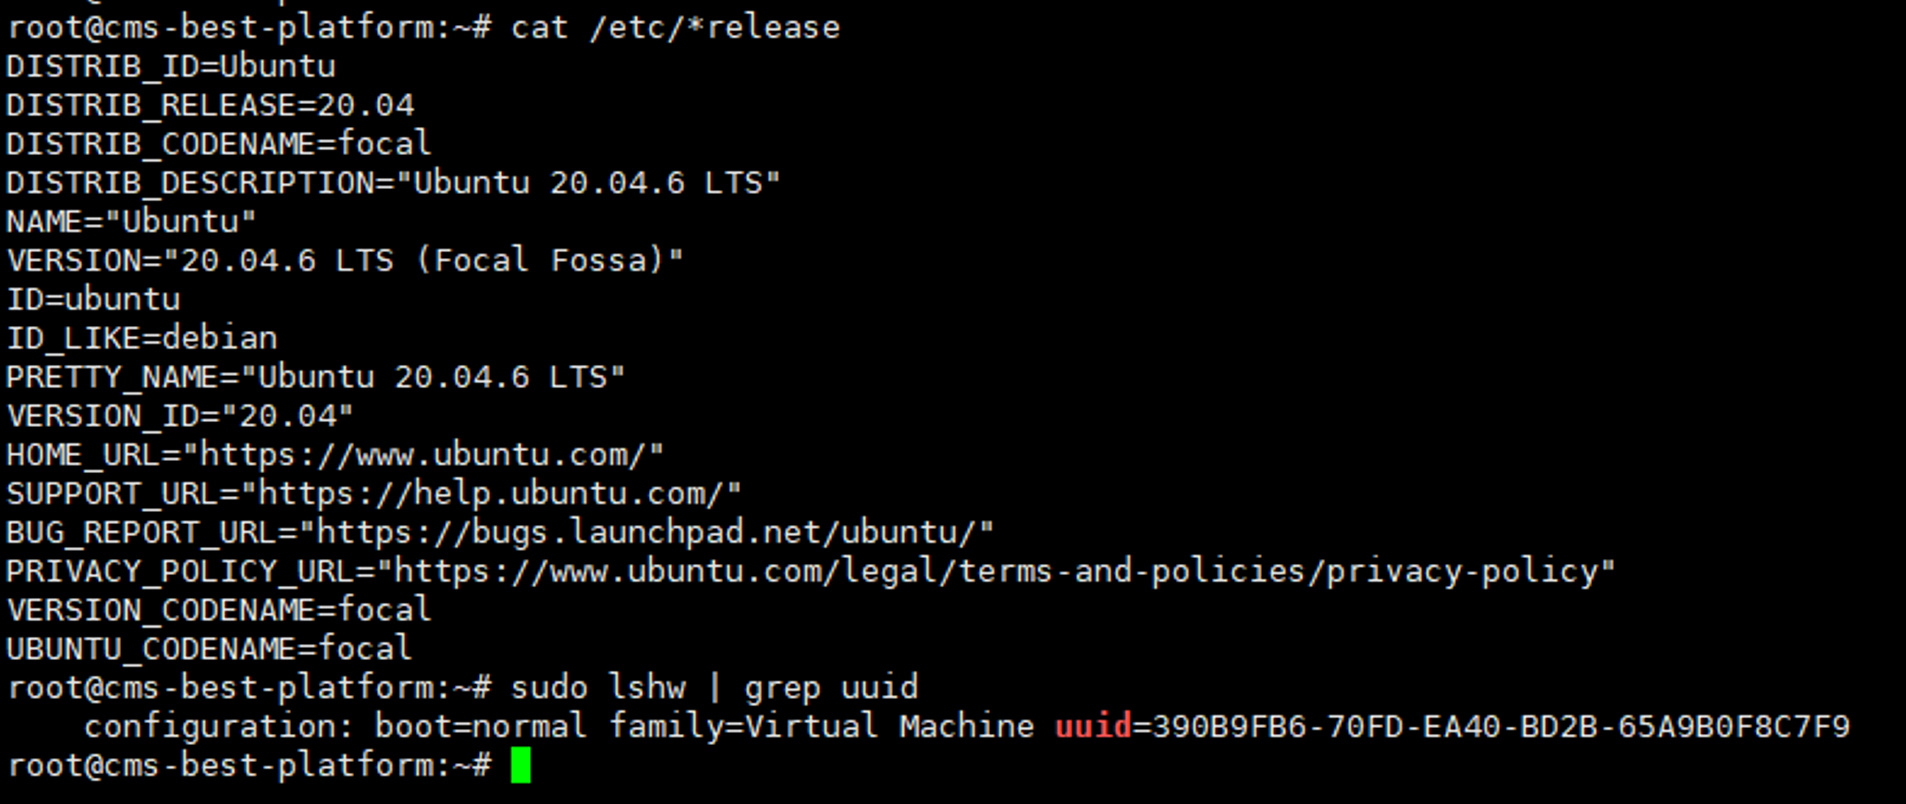The height and width of the screenshot is (804, 1906).
Task: Click the "cat /etc/*release" command text
Action: (x=675, y=27)
